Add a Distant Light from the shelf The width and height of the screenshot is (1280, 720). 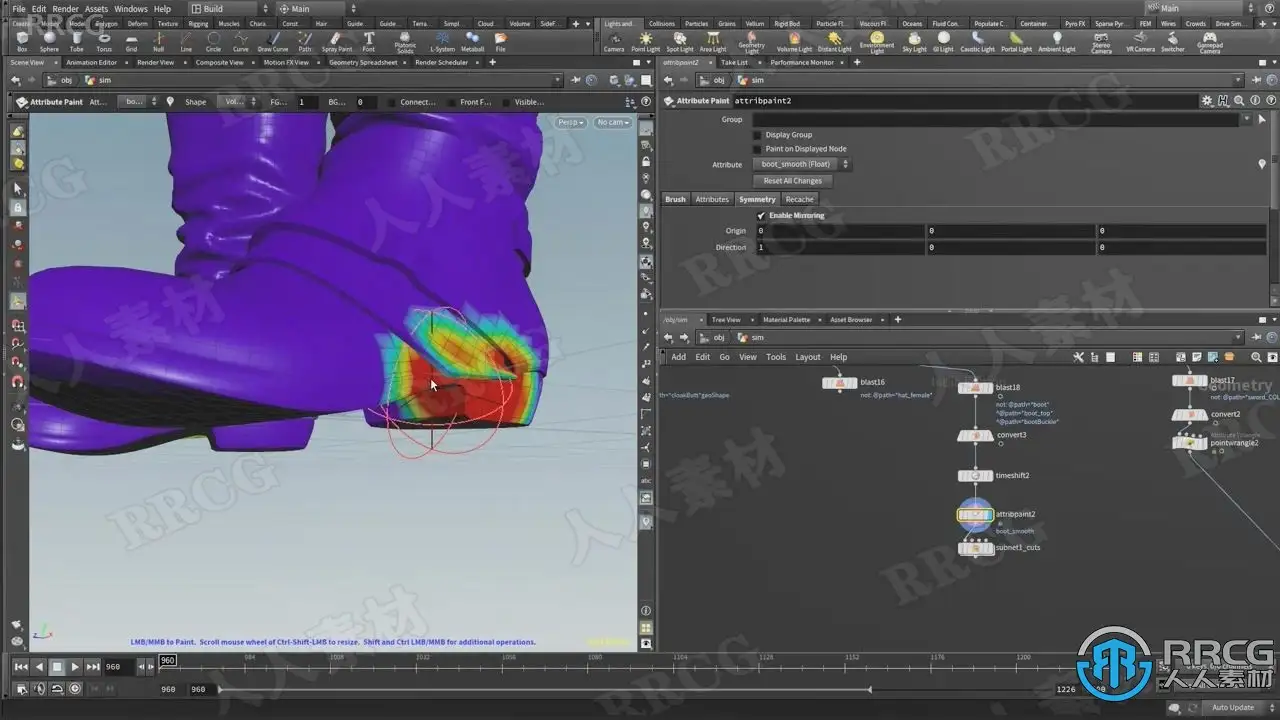[835, 41]
